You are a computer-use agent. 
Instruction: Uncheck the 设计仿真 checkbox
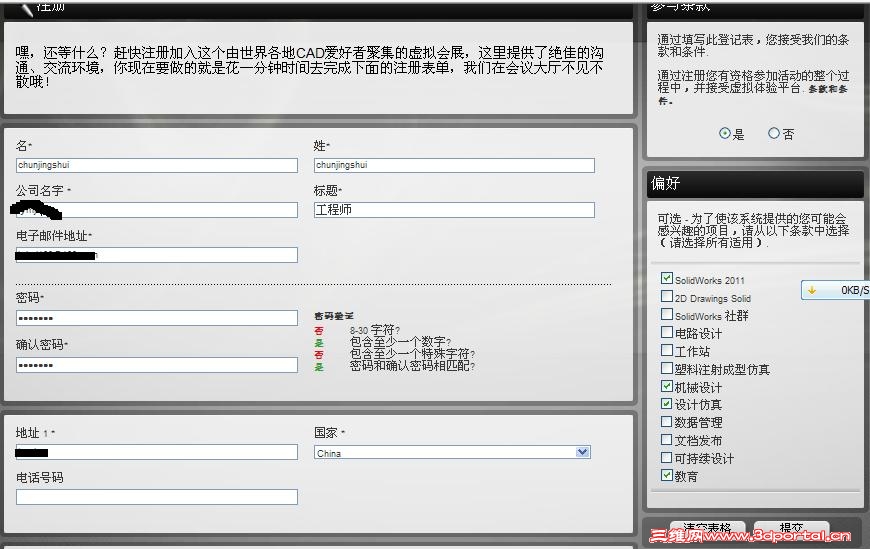pyautogui.click(x=667, y=404)
